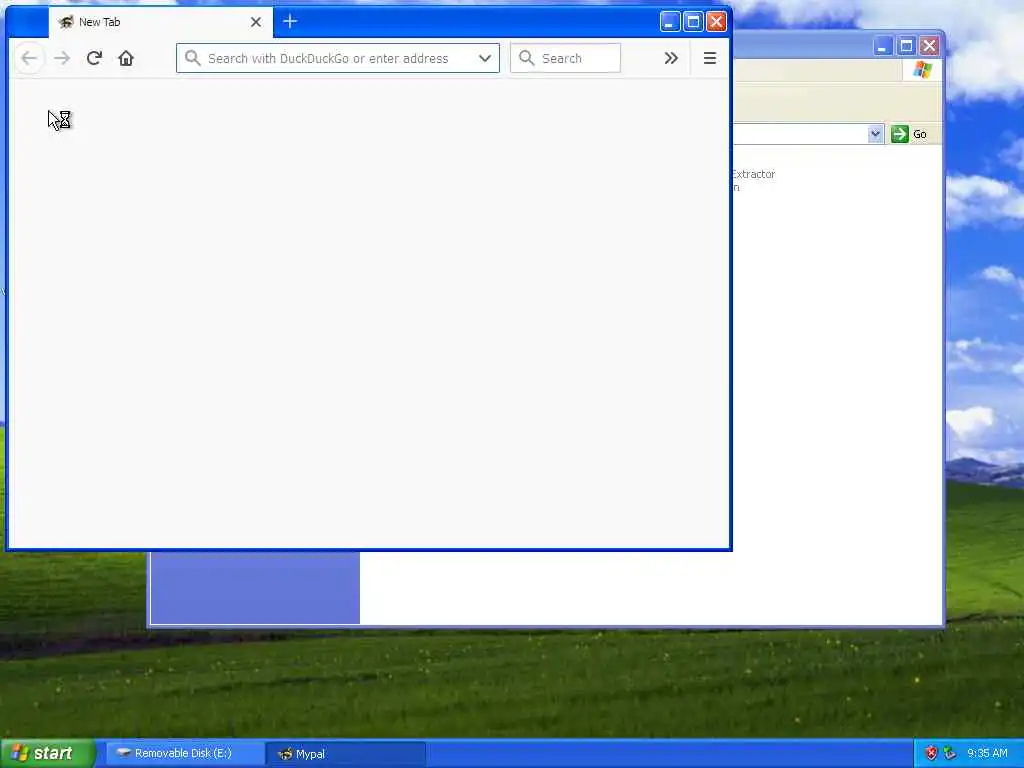Expand the address bar history dropdown arrow
1024x768 pixels.
pos(485,58)
